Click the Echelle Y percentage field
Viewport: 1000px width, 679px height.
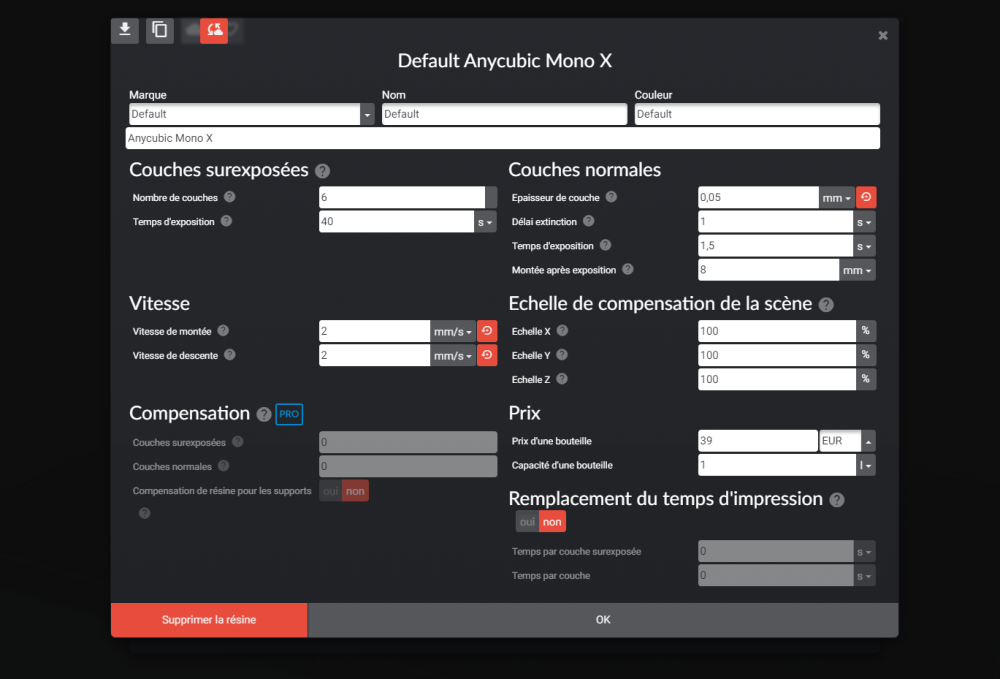[777, 356]
